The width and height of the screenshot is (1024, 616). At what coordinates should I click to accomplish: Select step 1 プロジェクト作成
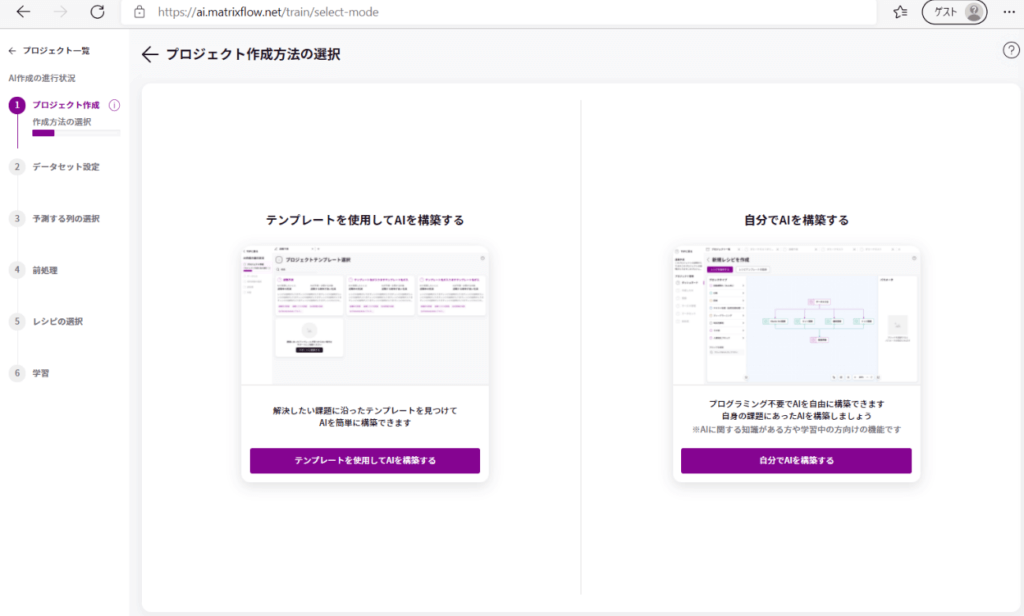[x=65, y=105]
